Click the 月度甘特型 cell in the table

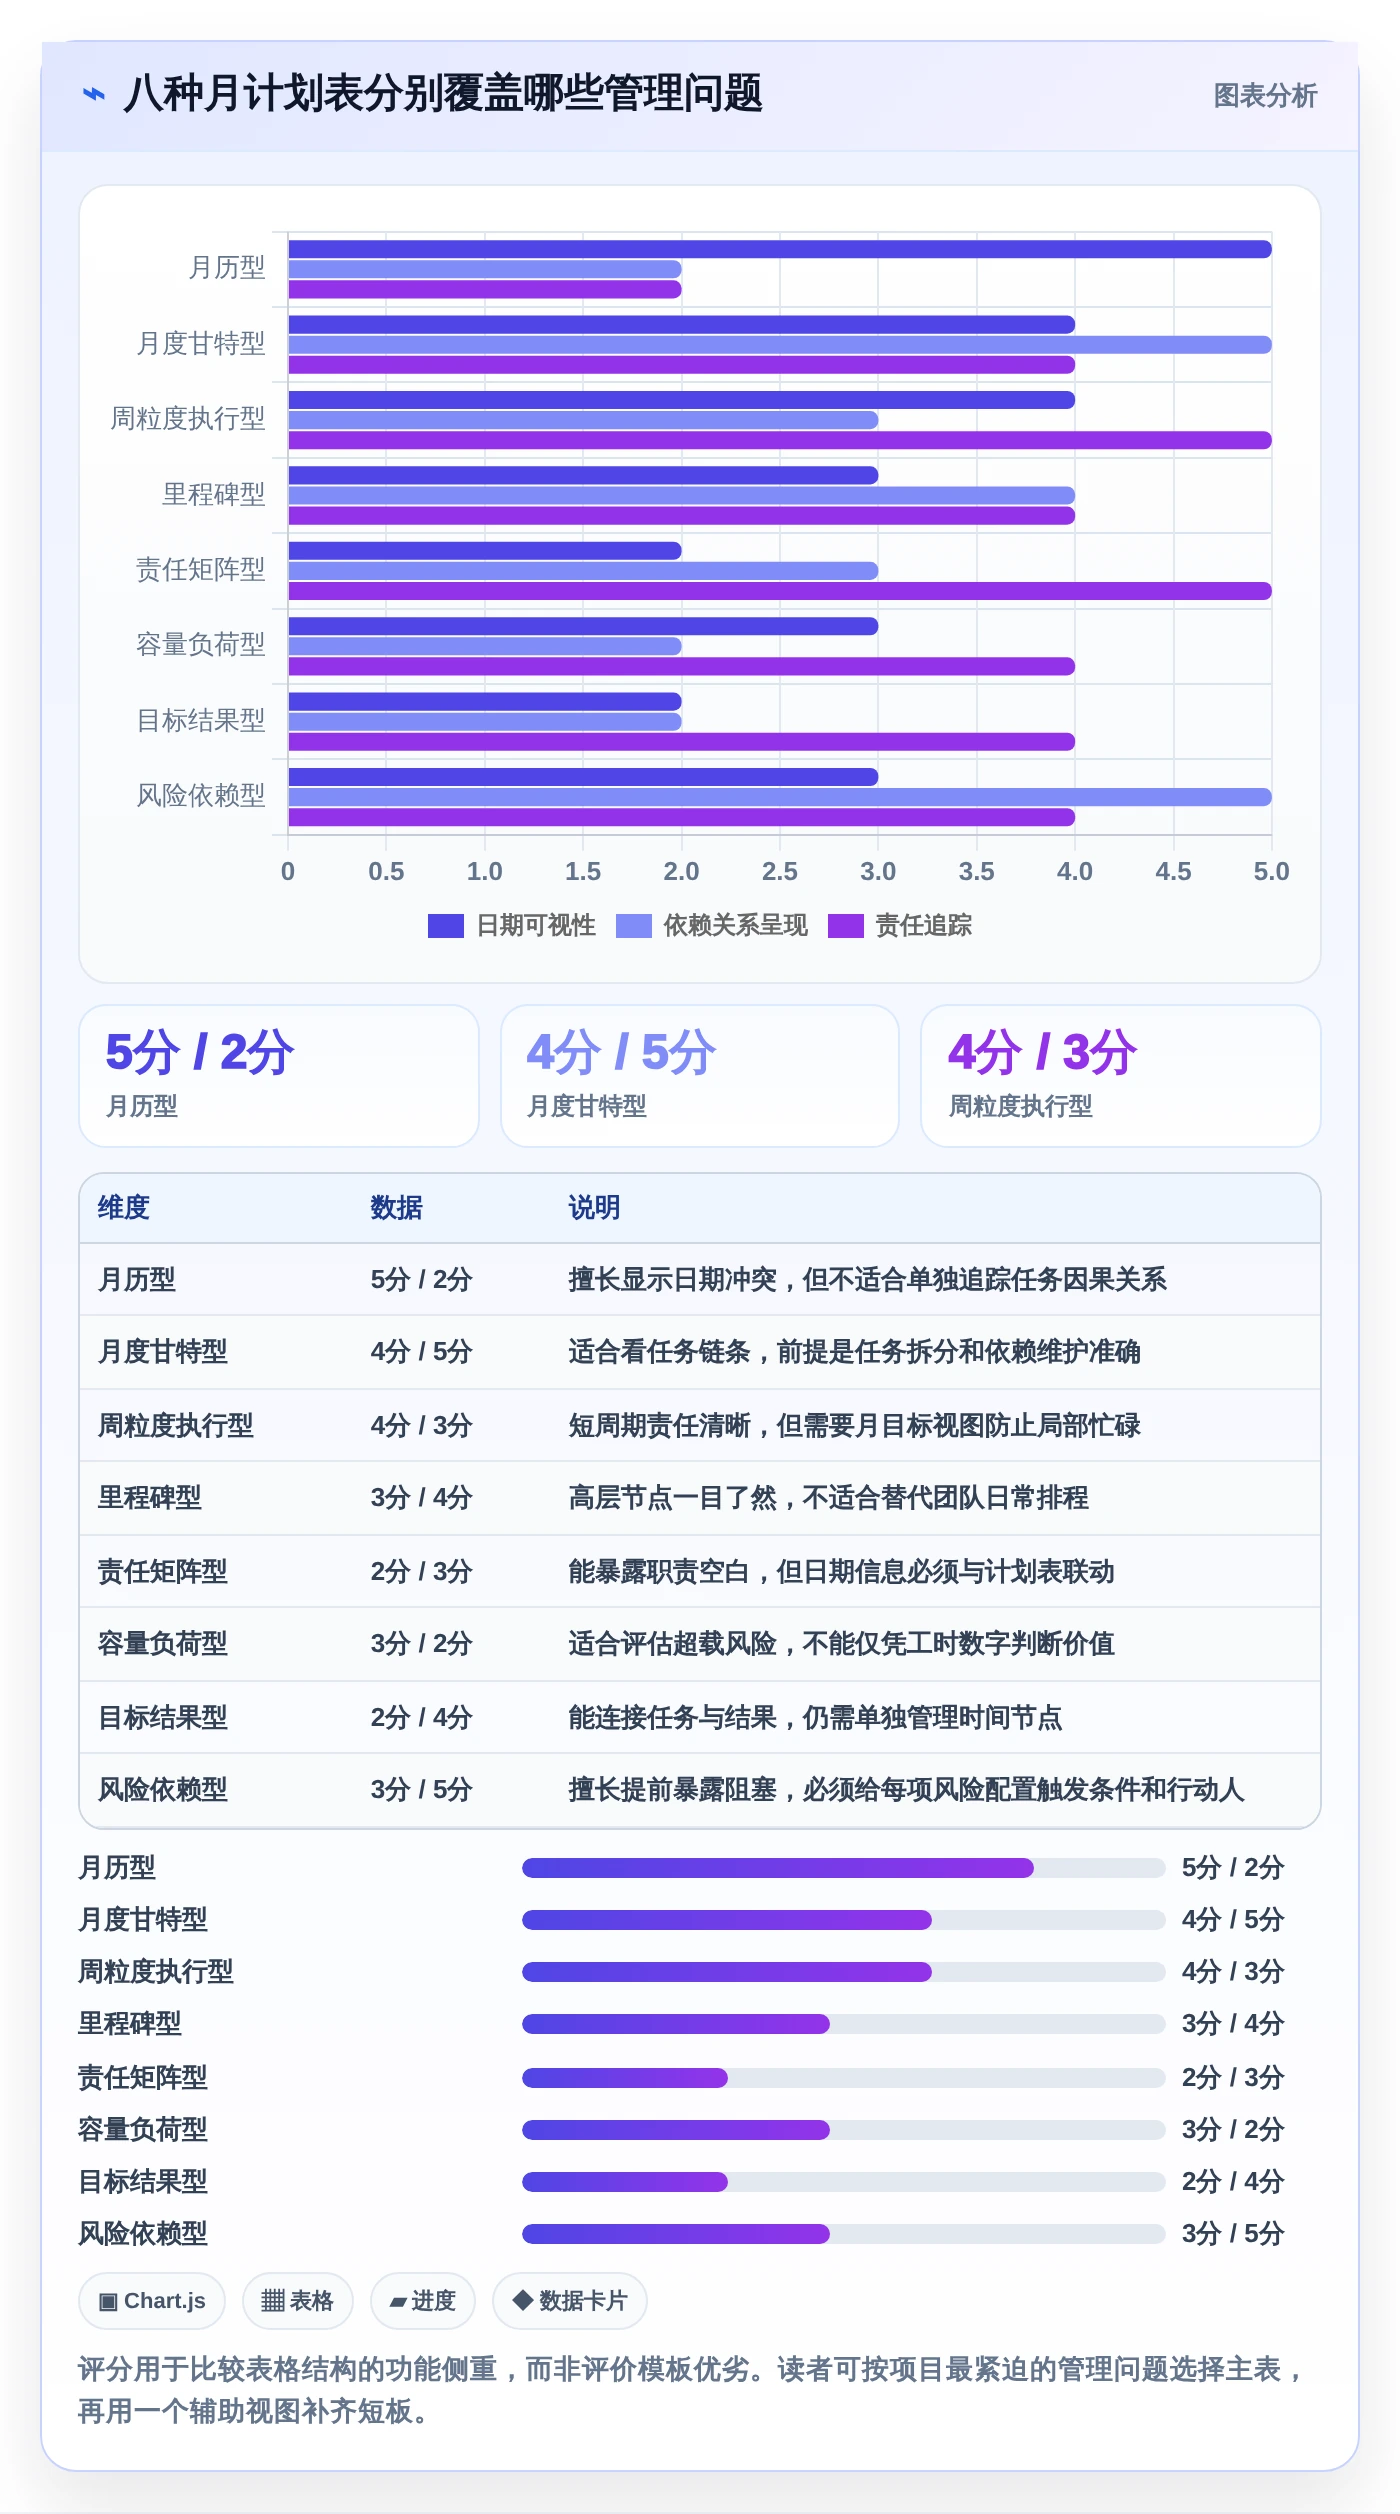pyautogui.click(x=163, y=1351)
